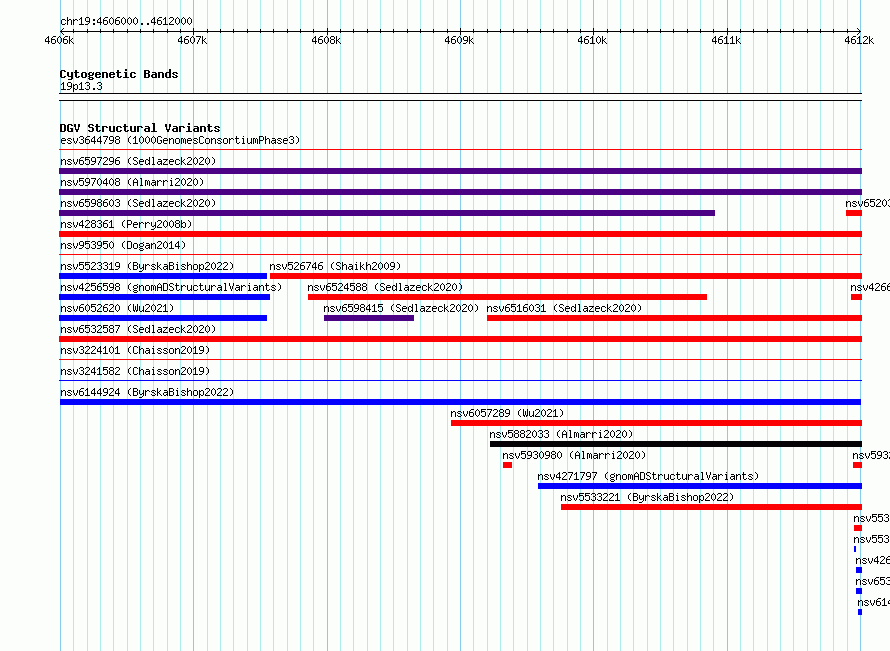The height and width of the screenshot is (651, 890).
Task: Click the 4607k ruler position label
Action: [x=192, y=40]
